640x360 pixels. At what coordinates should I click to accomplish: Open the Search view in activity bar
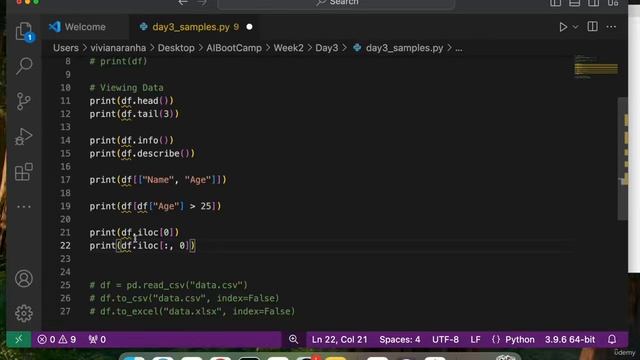[24, 66]
